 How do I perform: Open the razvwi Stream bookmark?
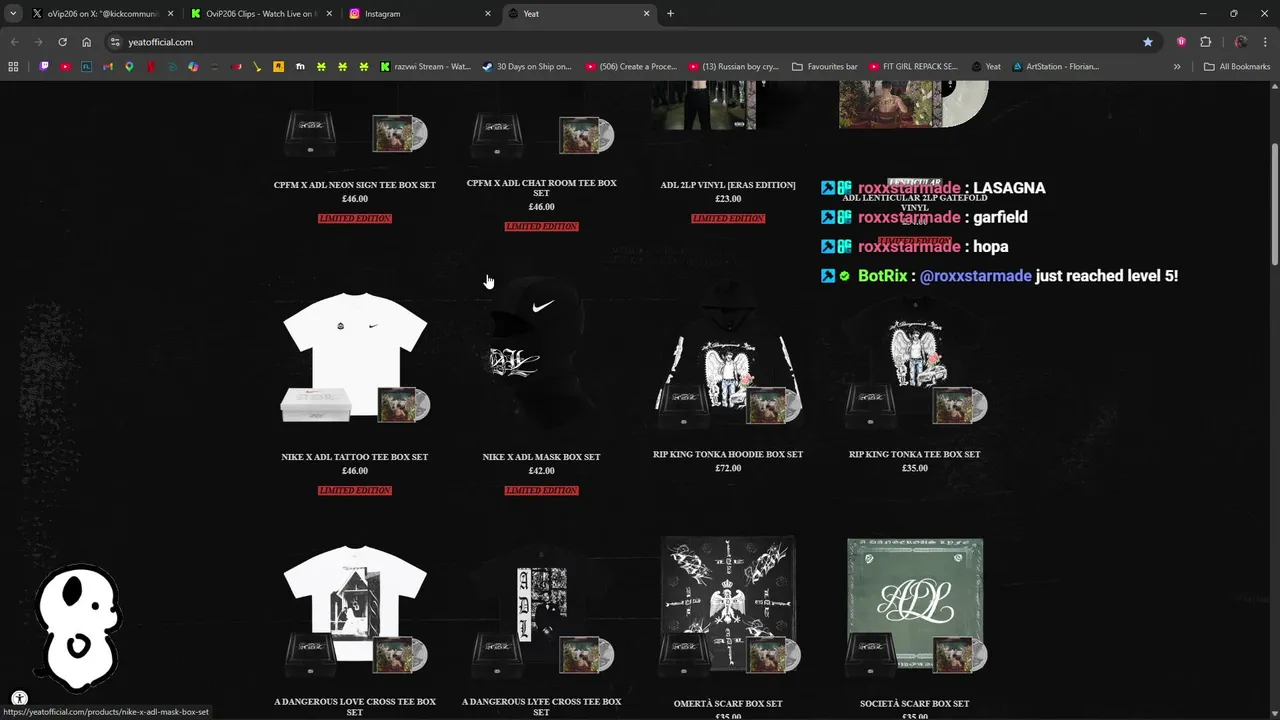point(425,67)
